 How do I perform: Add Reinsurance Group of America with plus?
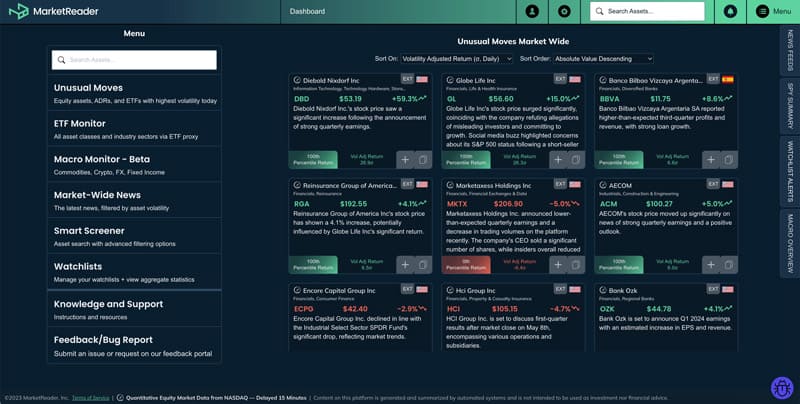(x=405, y=265)
